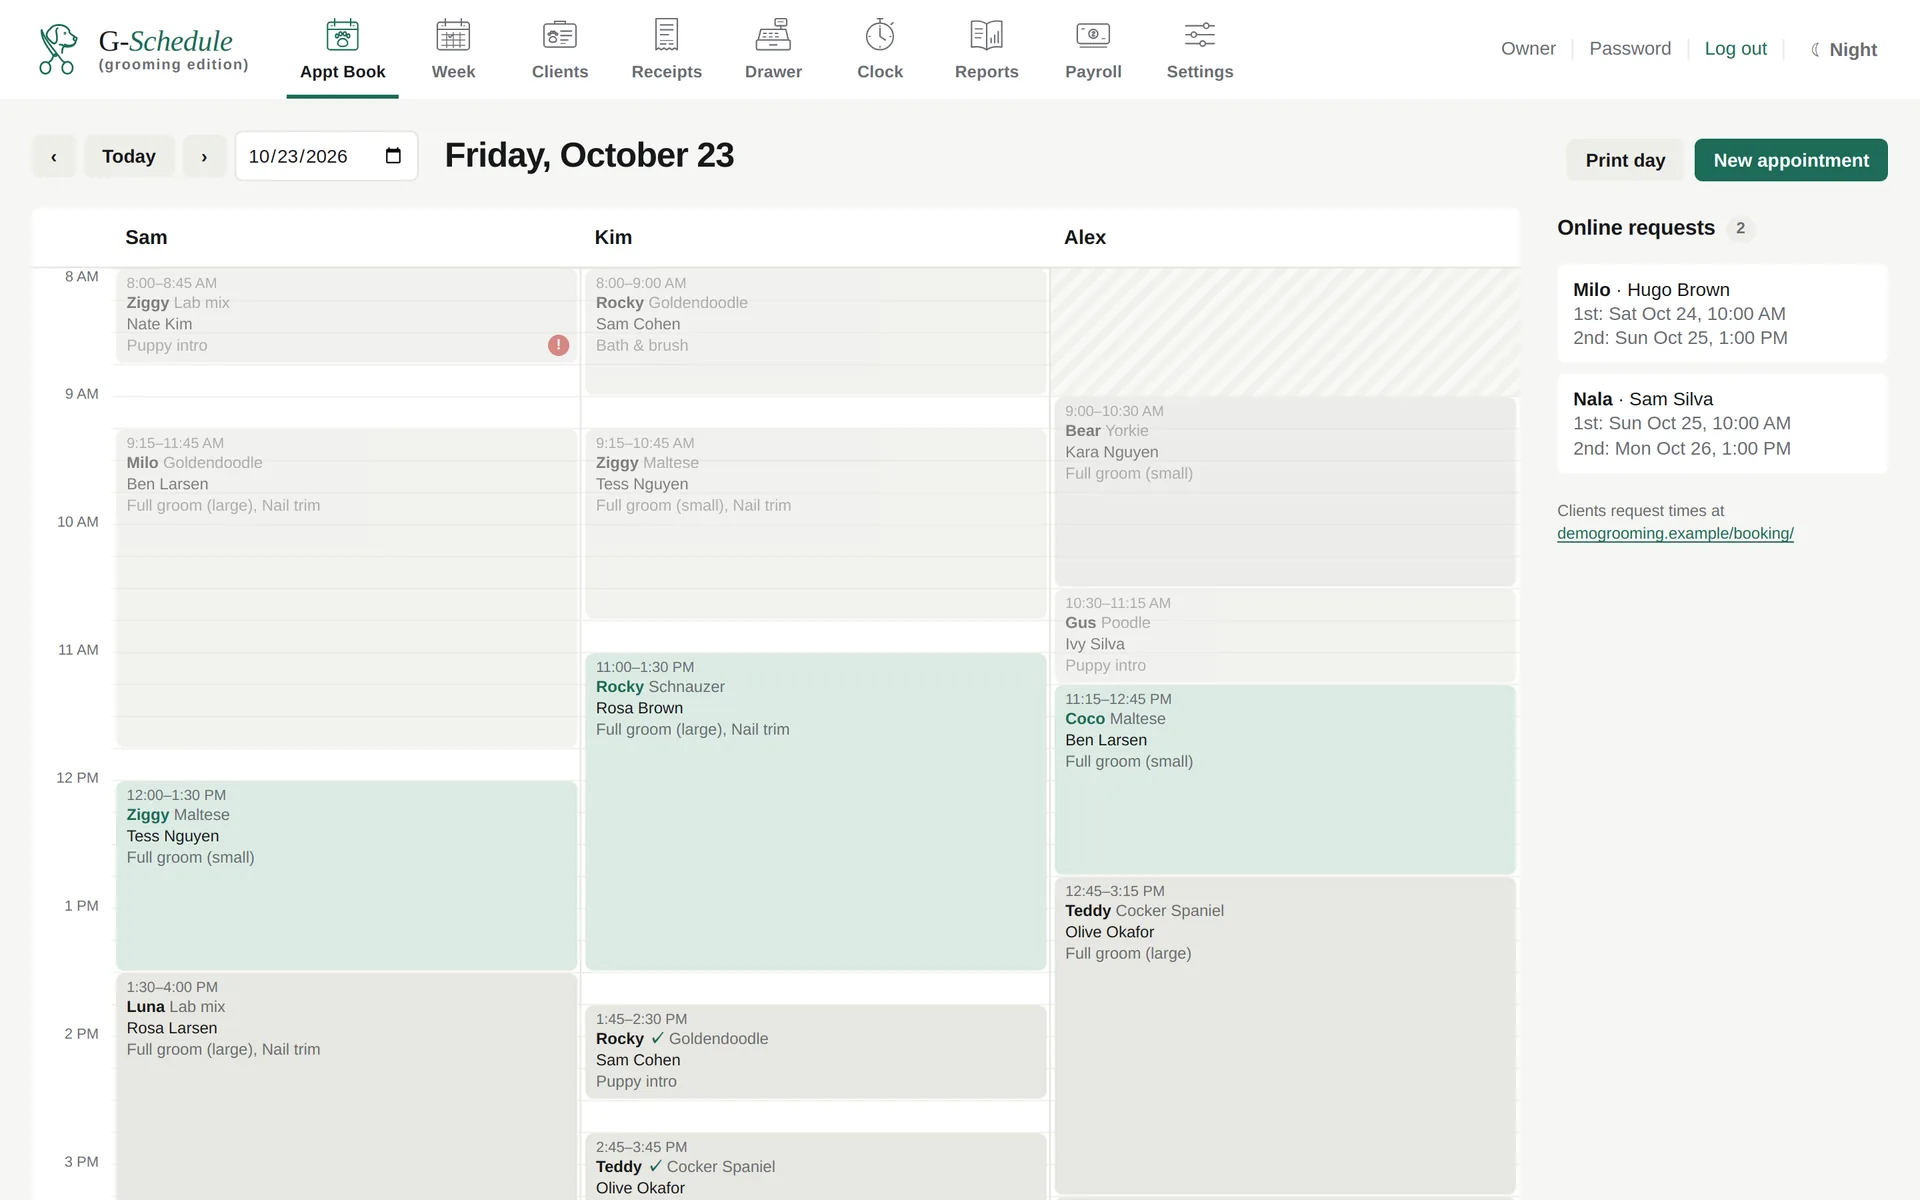Viewport: 1920px width, 1200px height.
Task: Click the 10/23/2026 date field
Action: pos(326,156)
